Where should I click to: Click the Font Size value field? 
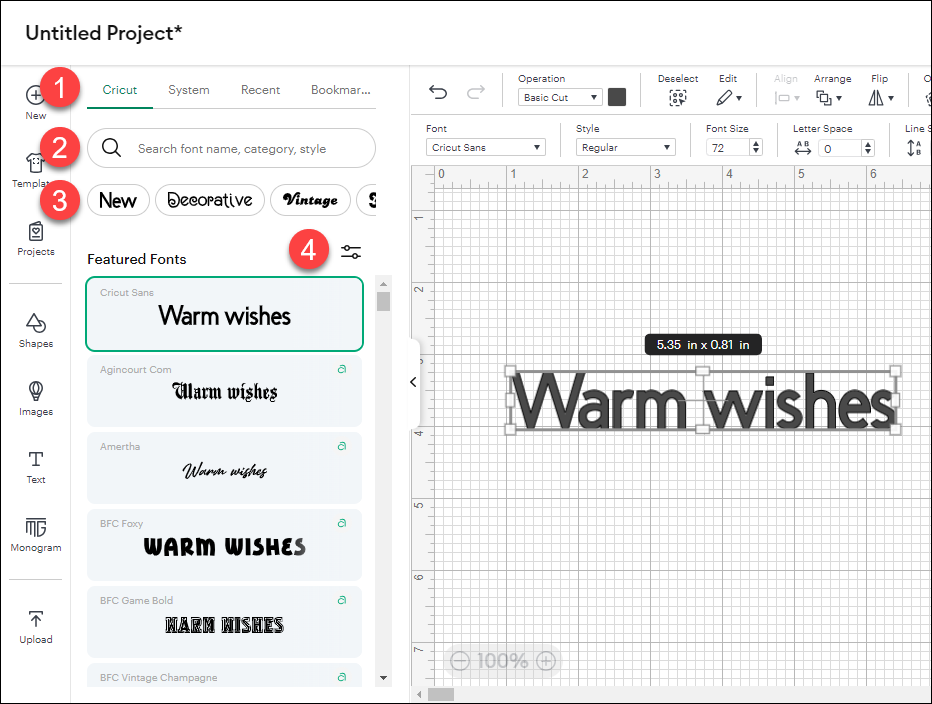(x=728, y=147)
